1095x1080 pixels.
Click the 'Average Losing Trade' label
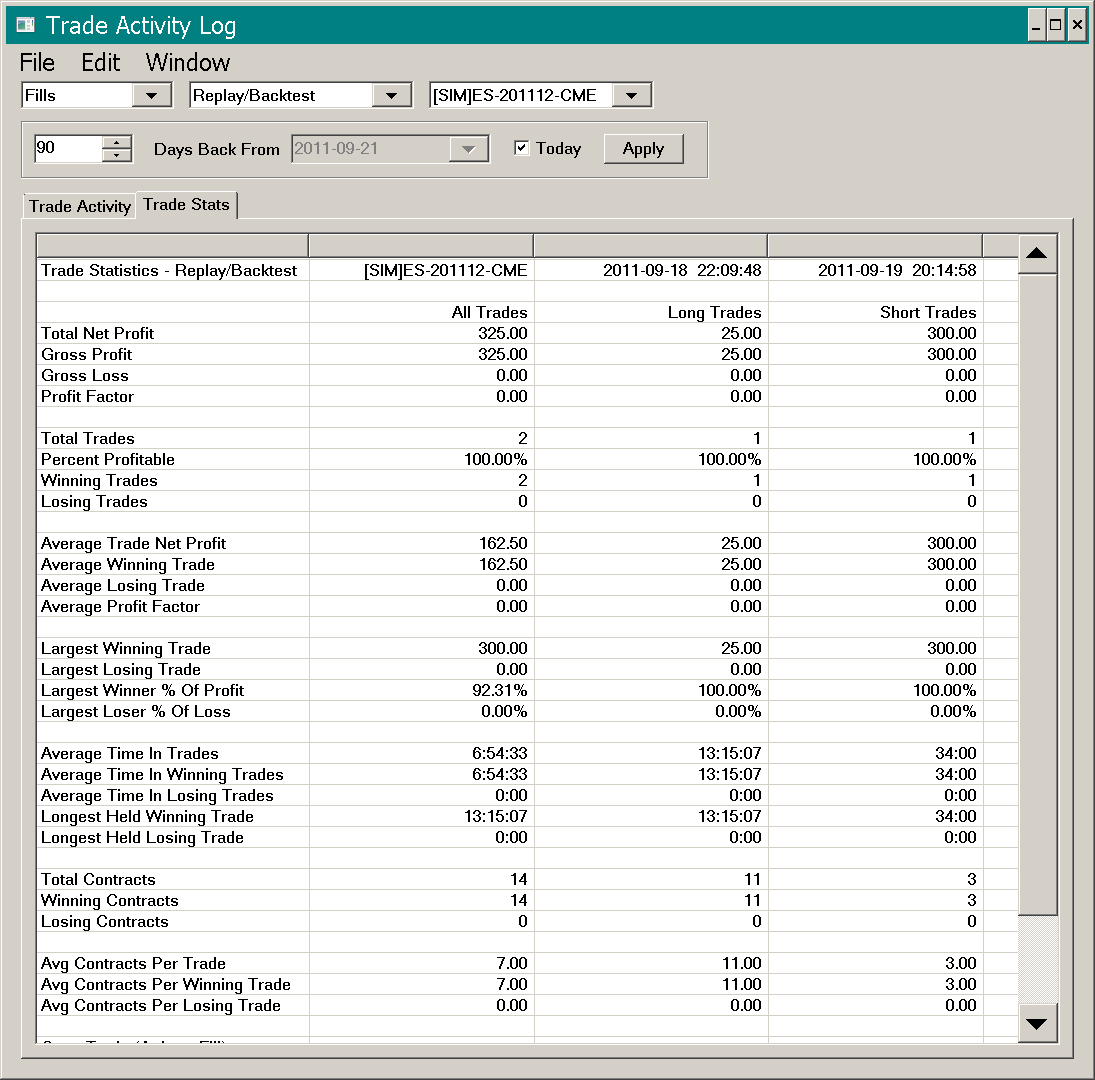point(123,585)
